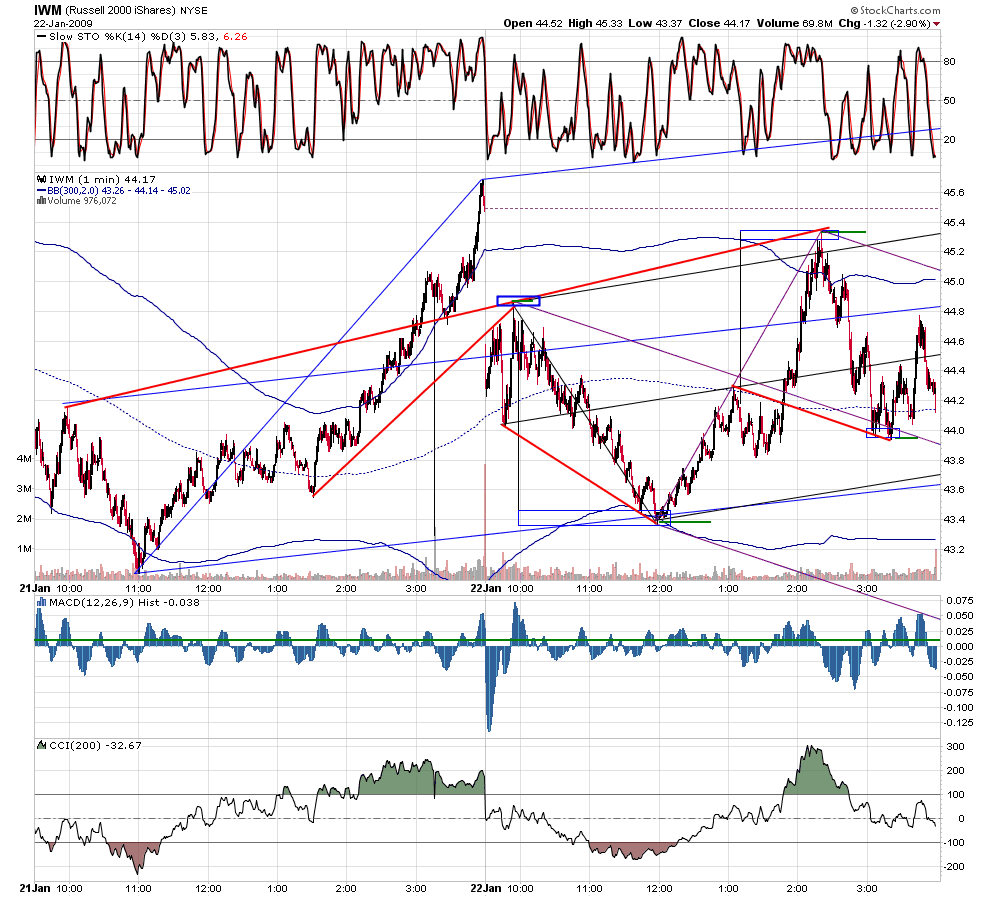Click the -100 label on the CCI axis
The height and width of the screenshot is (897, 990).
coord(954,842)
